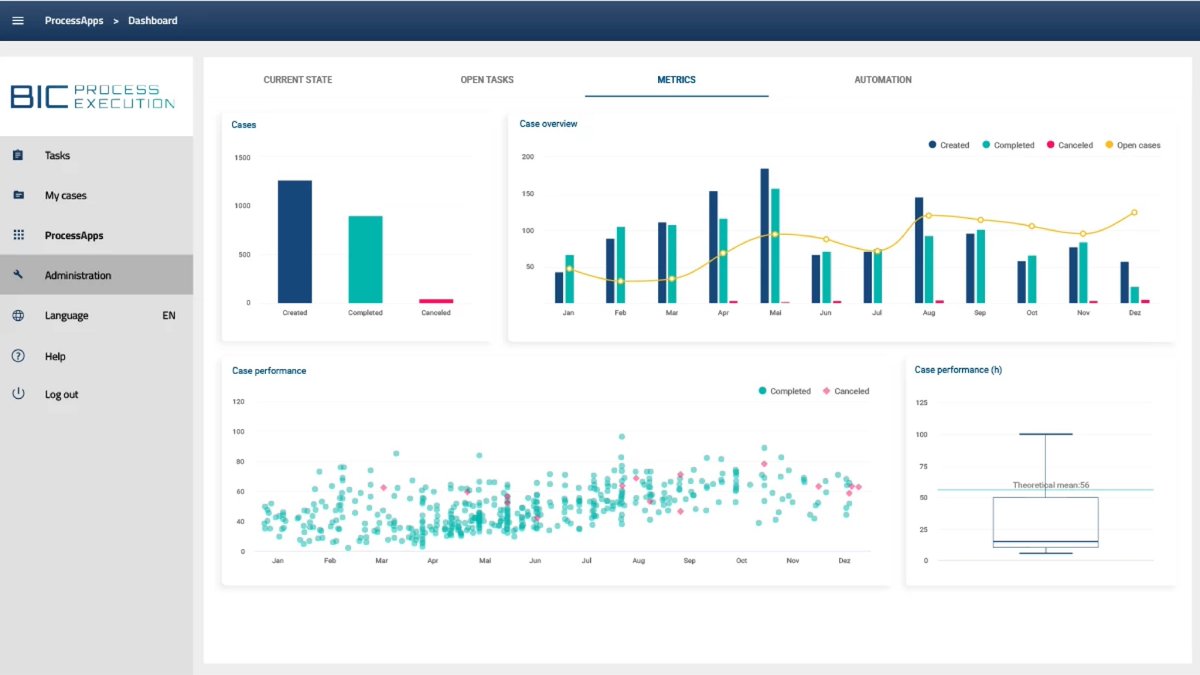This screenshot has height=675, width=1200.
Task: Click the Completed bar in Cases chart
Action: pos(365,259)
